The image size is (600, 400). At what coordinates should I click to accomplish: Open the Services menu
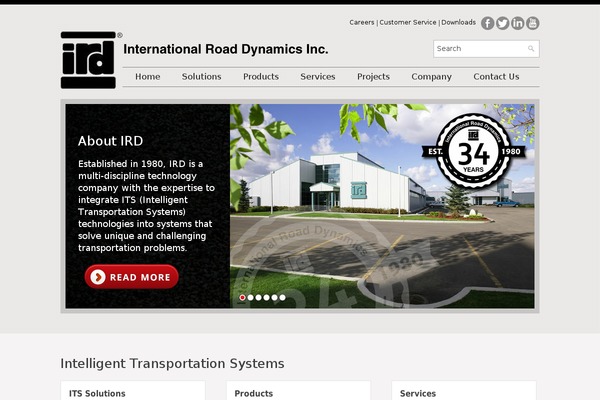[318, 77]
